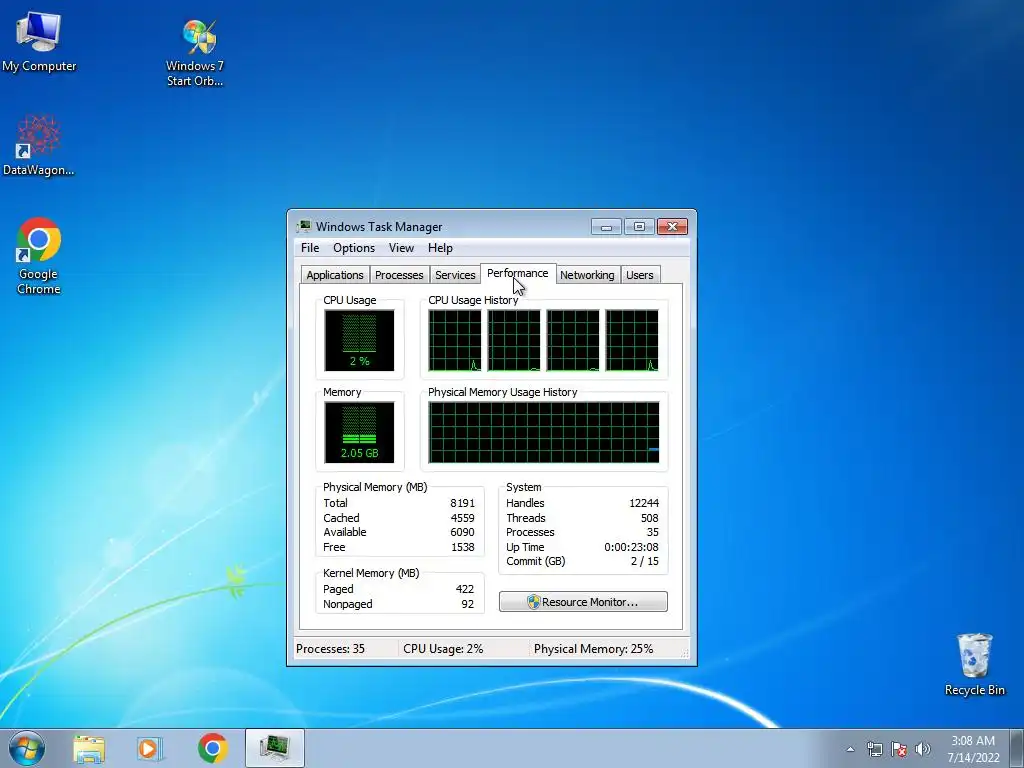Click status bar Physical Memory: 25%
Screen dimensions: 1024x768
(594, 649)
